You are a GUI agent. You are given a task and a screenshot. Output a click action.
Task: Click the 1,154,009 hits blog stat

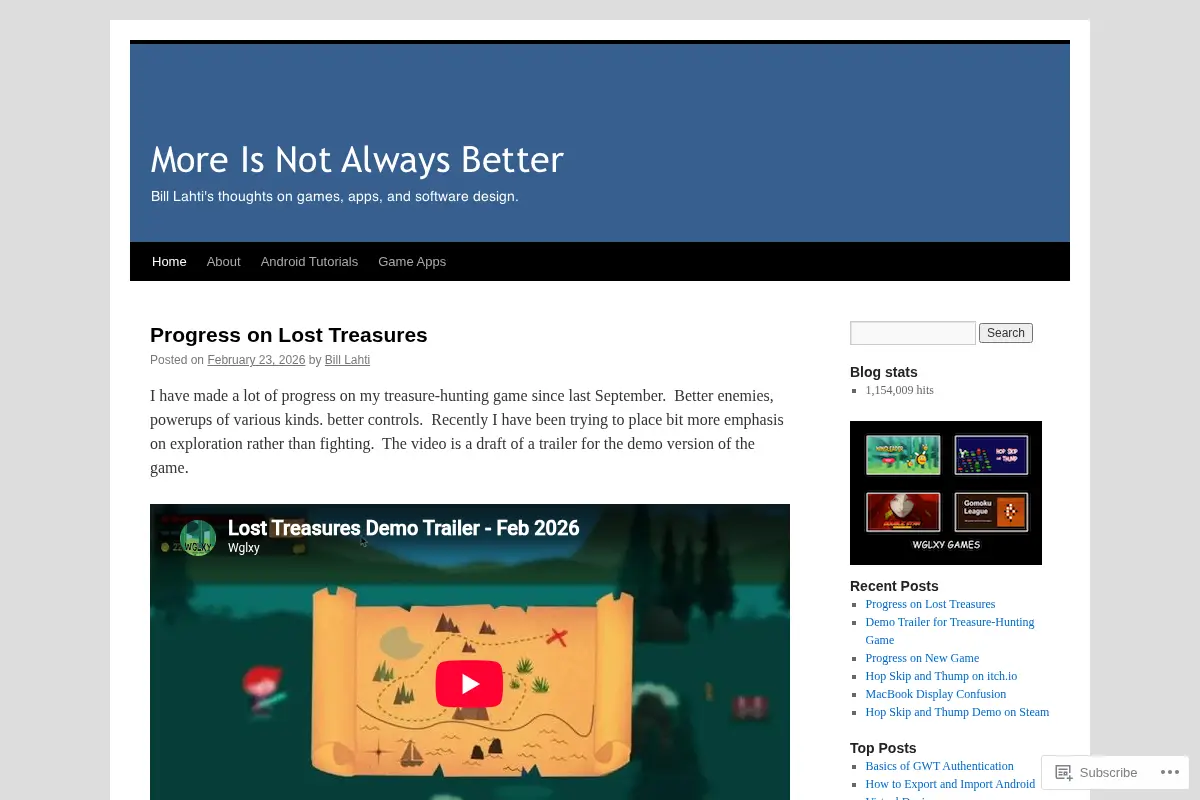click(x=899, y=390)
